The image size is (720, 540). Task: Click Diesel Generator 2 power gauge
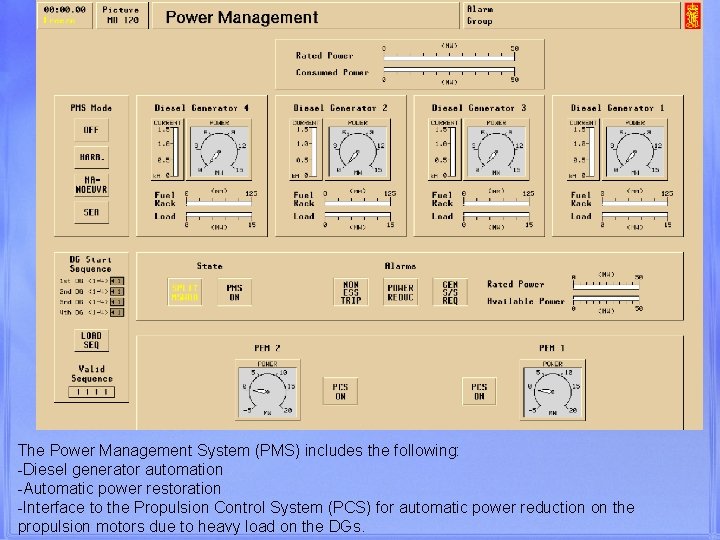click(x=358, y=149)
